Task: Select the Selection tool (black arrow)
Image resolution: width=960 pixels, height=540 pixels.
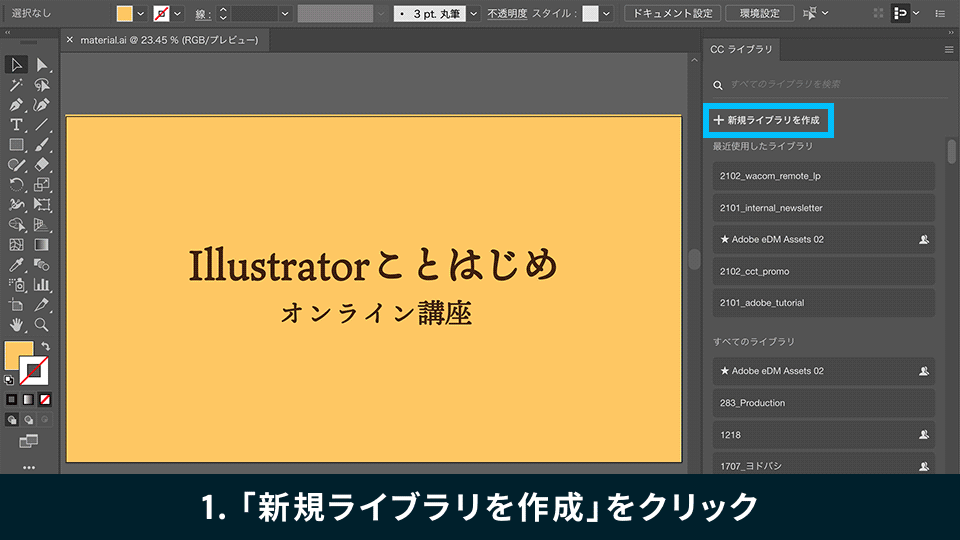Action: [x=16, y=64]
